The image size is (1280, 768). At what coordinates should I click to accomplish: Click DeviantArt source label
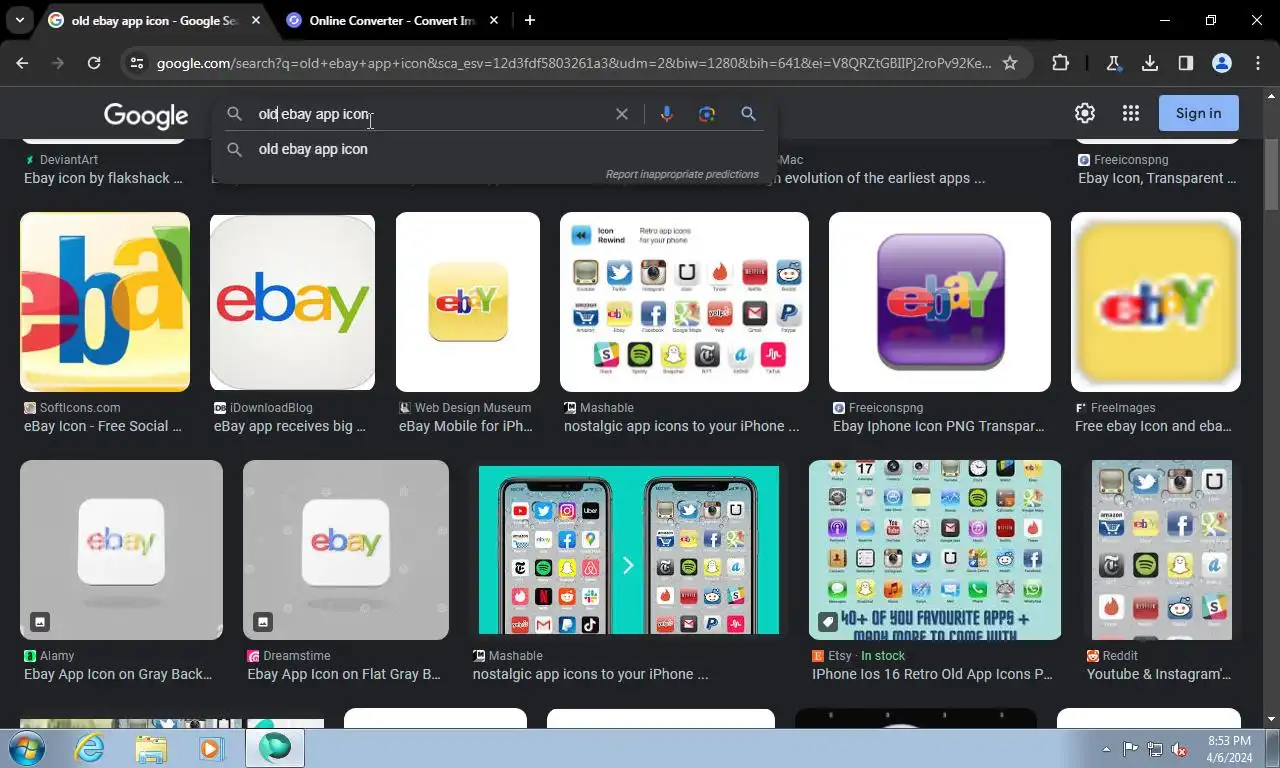pos(61,160)
